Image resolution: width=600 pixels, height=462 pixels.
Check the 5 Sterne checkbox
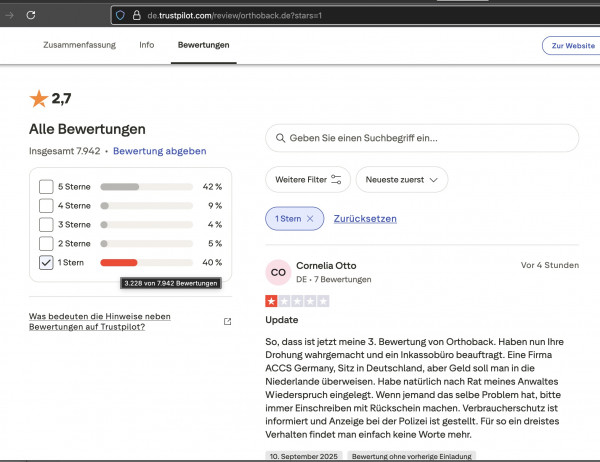tap(46, 187)
